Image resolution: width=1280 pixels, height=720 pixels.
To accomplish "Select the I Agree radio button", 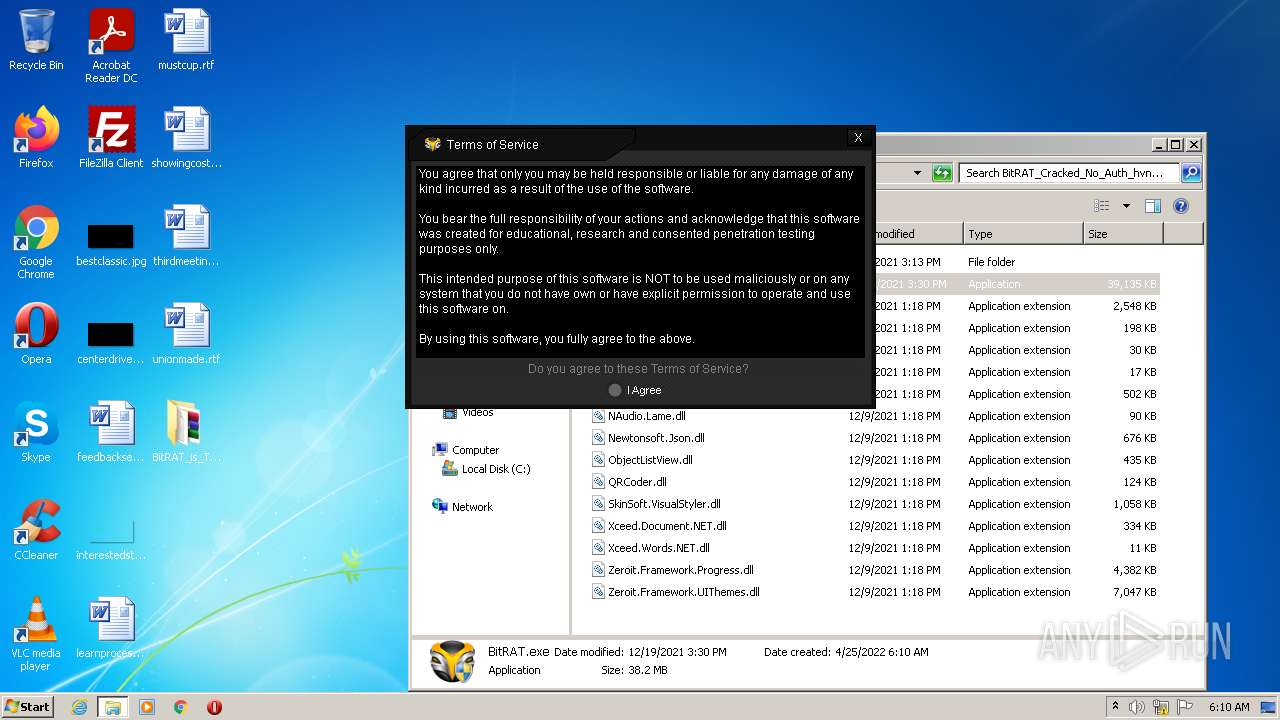I will tap(615, 390).
